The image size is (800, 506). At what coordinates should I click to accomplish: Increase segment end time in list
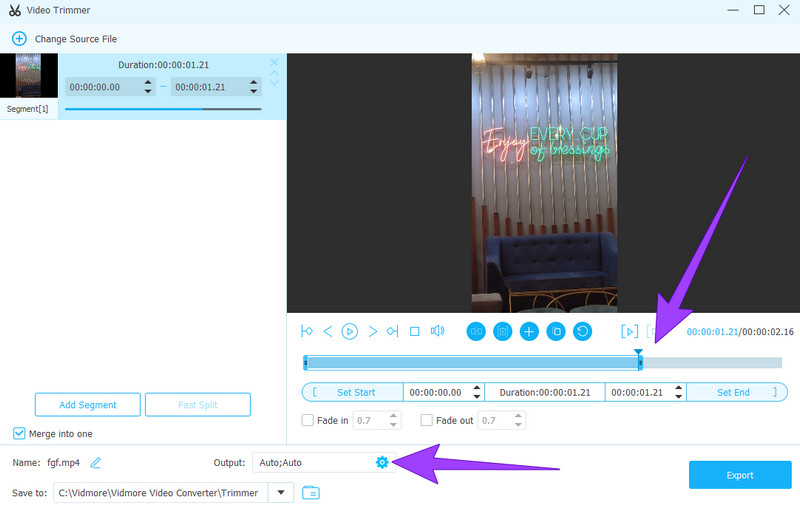(x=254, y=82)
